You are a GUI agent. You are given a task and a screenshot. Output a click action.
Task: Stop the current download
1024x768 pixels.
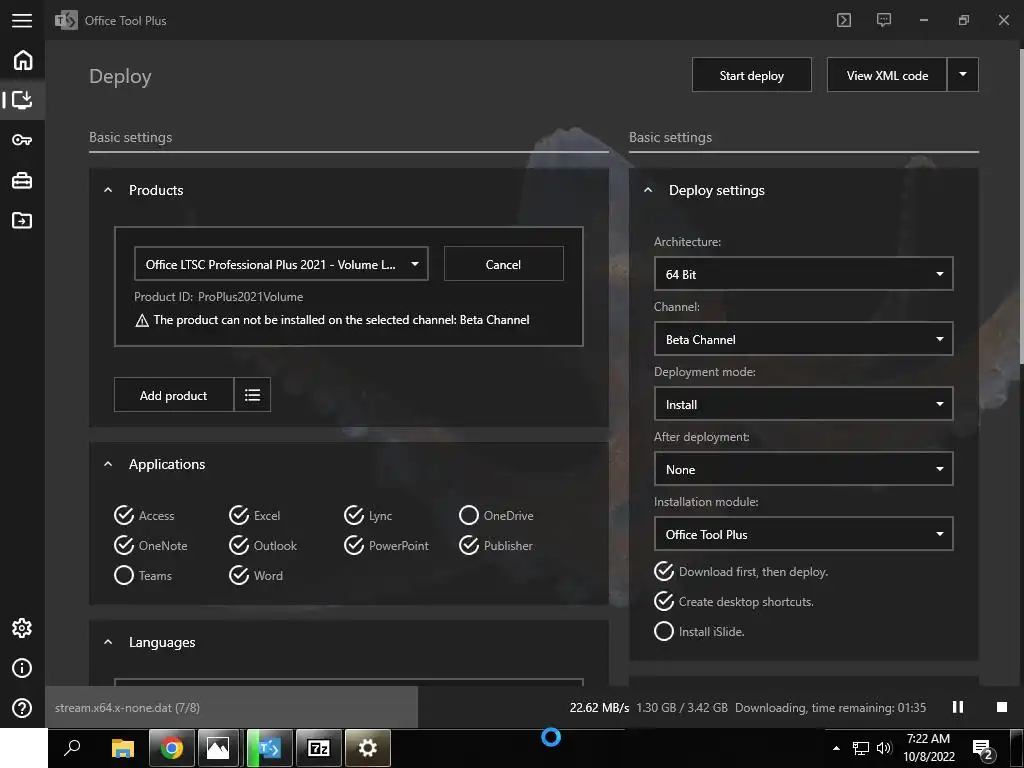pos(1002,707)
